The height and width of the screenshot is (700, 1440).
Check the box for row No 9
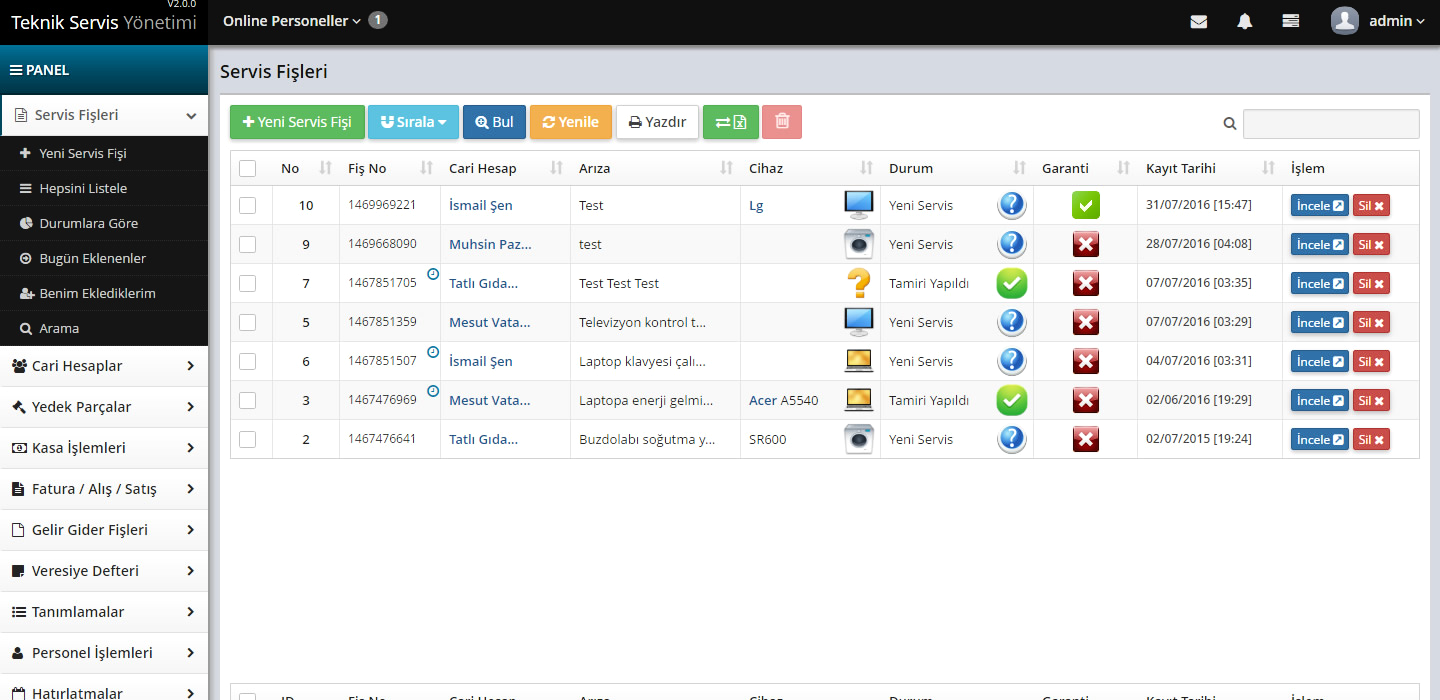248,244
